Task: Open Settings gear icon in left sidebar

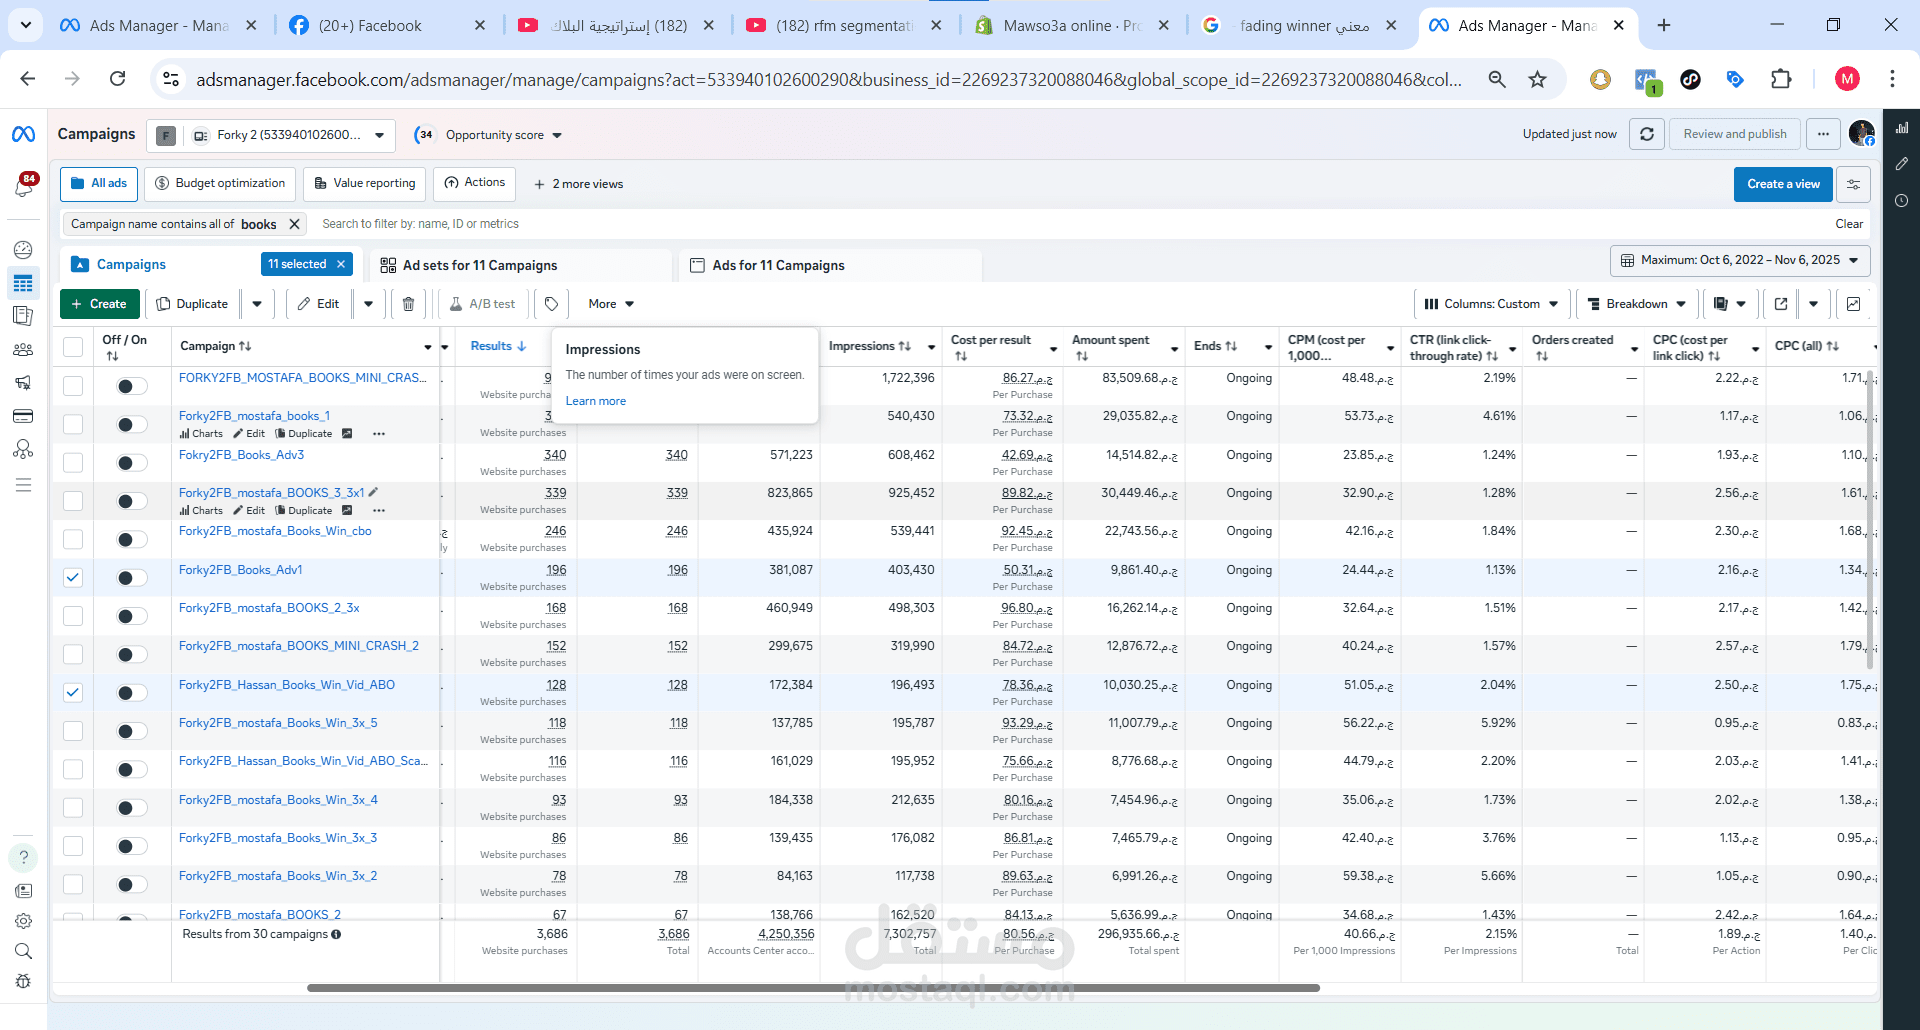Action: click(23, 921)
